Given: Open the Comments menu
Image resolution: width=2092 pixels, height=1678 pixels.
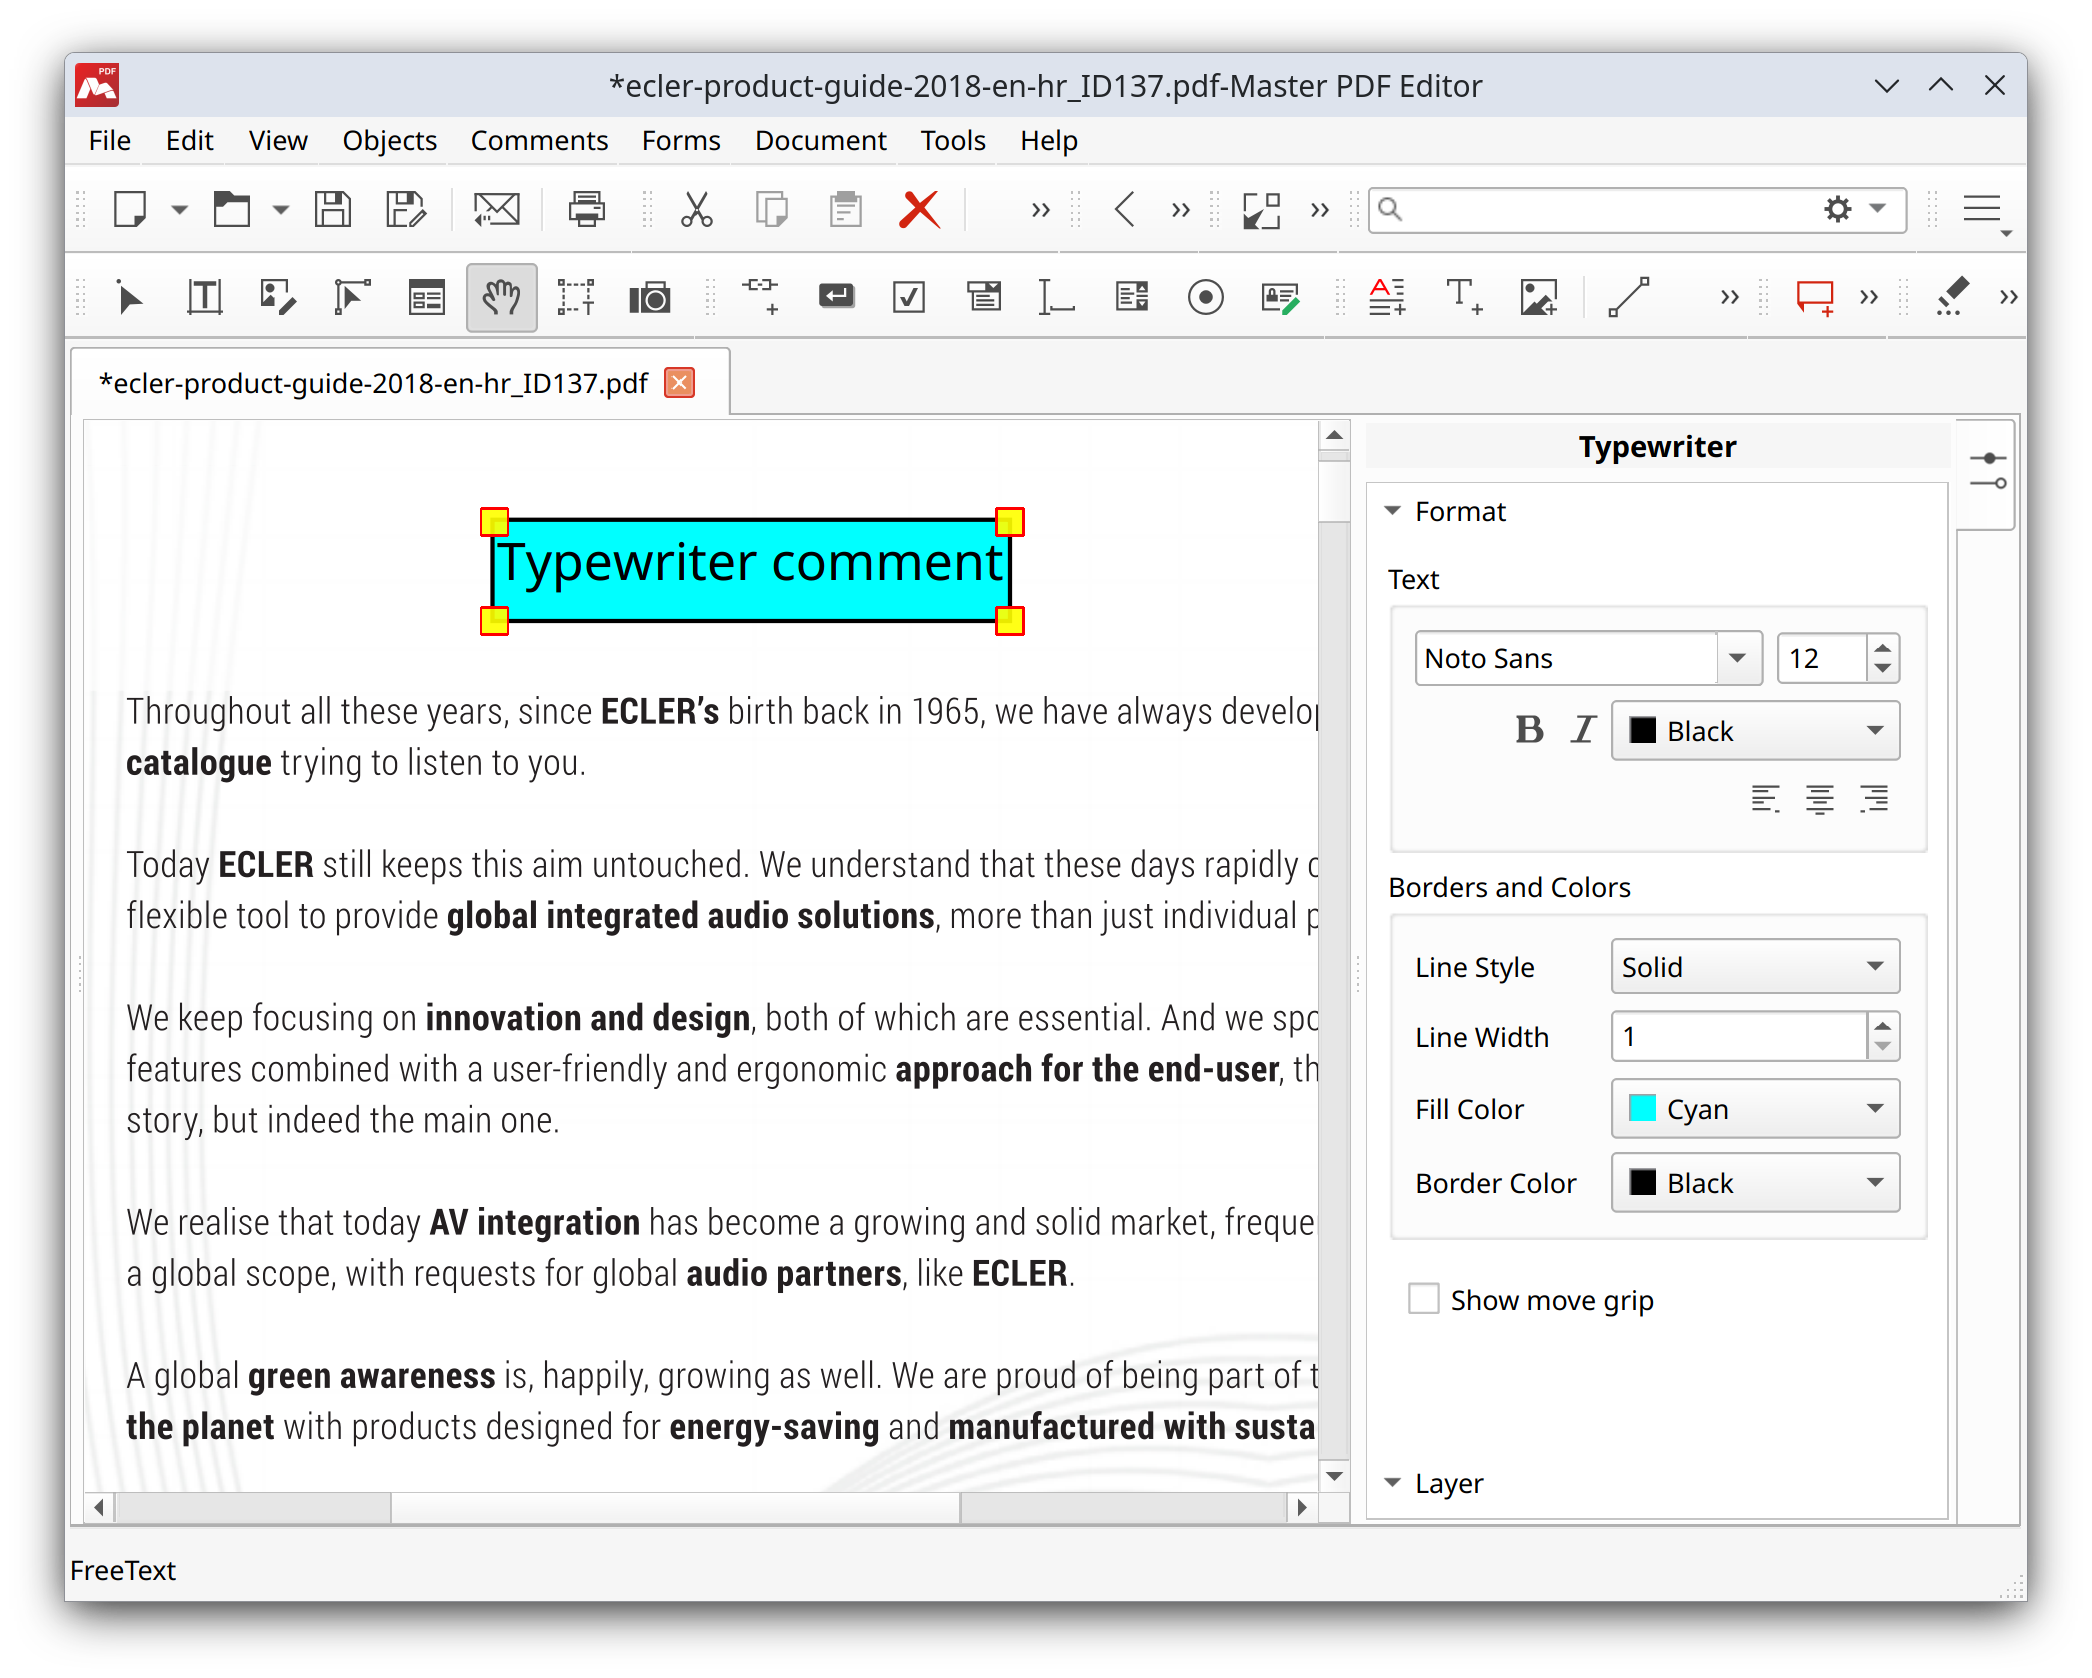Looking at the screenshot, I should coord(538,140).
